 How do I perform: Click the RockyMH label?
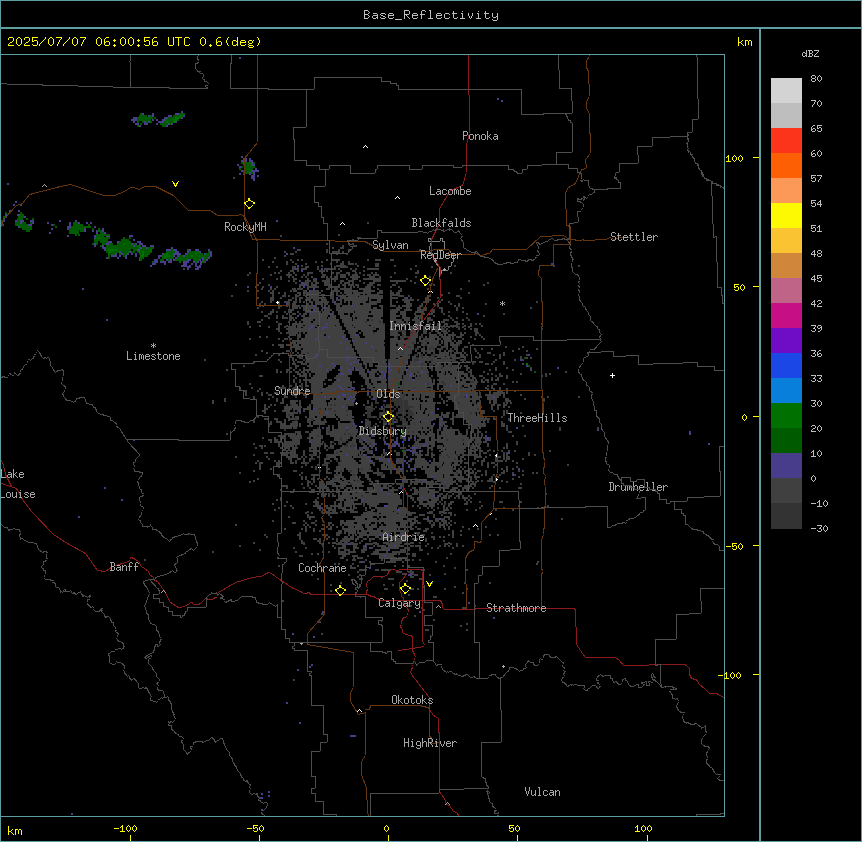[245, 227]
